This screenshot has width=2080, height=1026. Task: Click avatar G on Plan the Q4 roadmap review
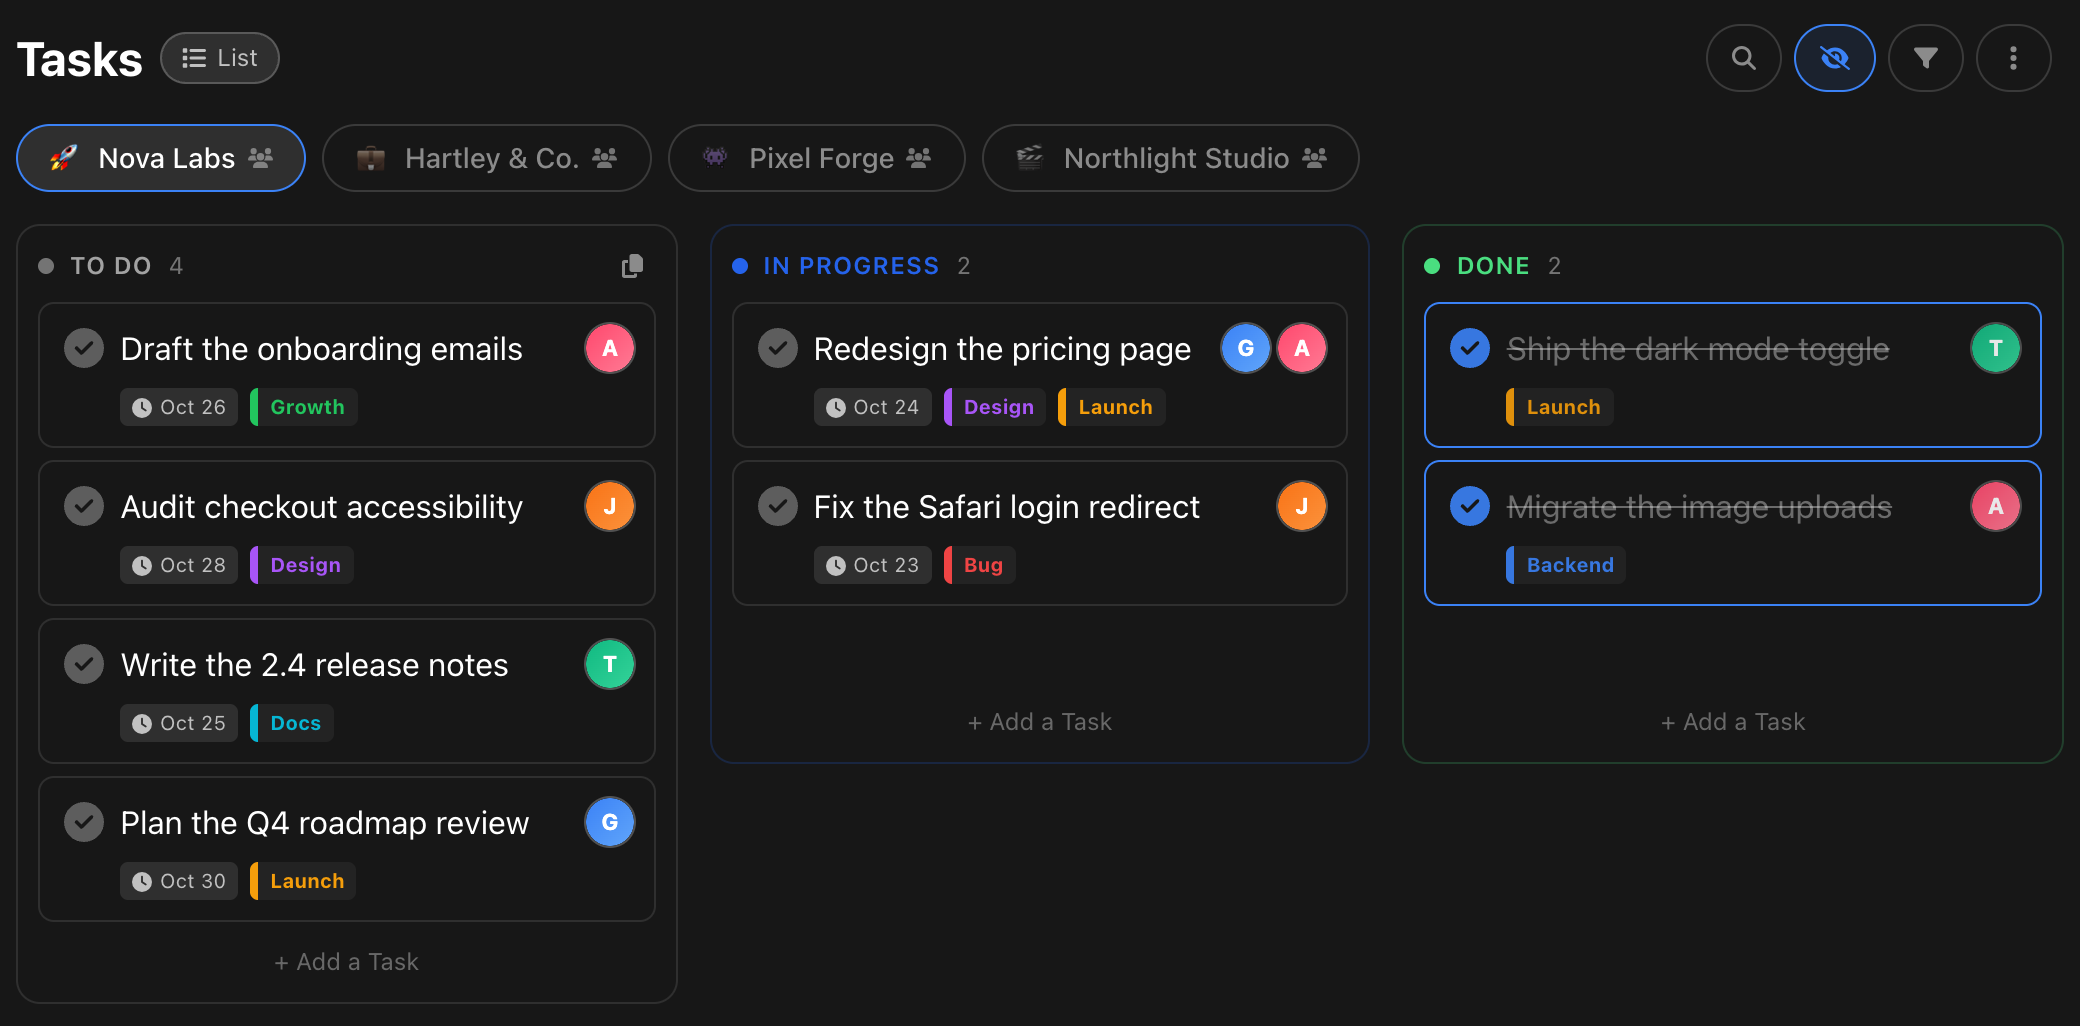[610, 822]
